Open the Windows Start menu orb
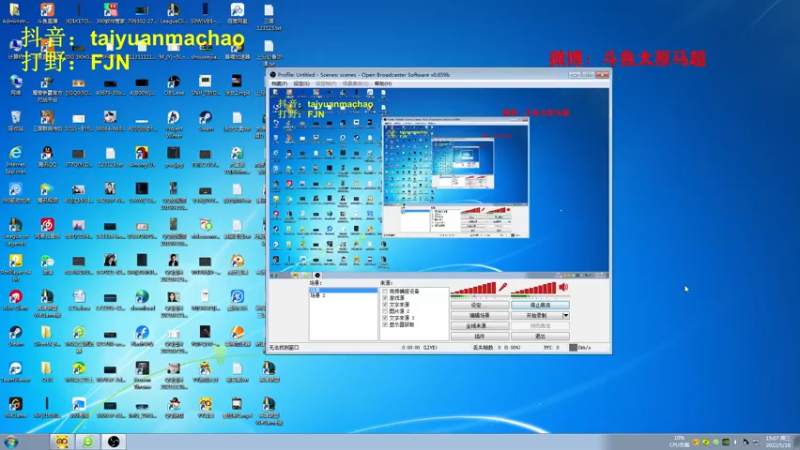Screen dimensions: 800x450 [11, 442]
